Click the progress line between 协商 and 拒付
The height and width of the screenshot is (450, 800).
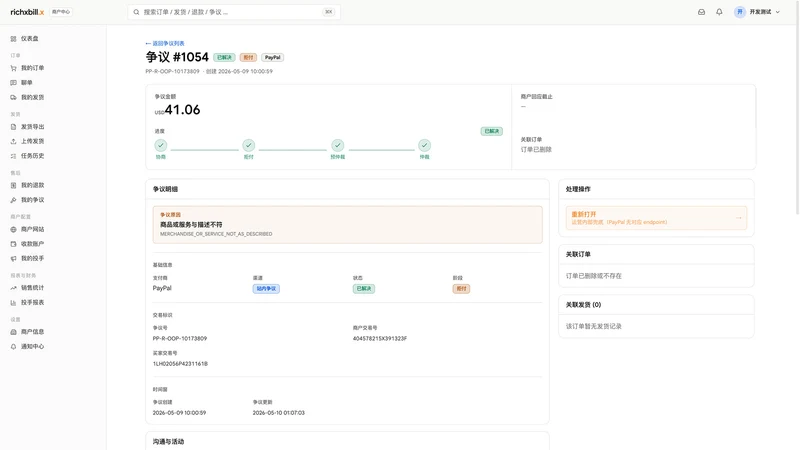(205, 149)
